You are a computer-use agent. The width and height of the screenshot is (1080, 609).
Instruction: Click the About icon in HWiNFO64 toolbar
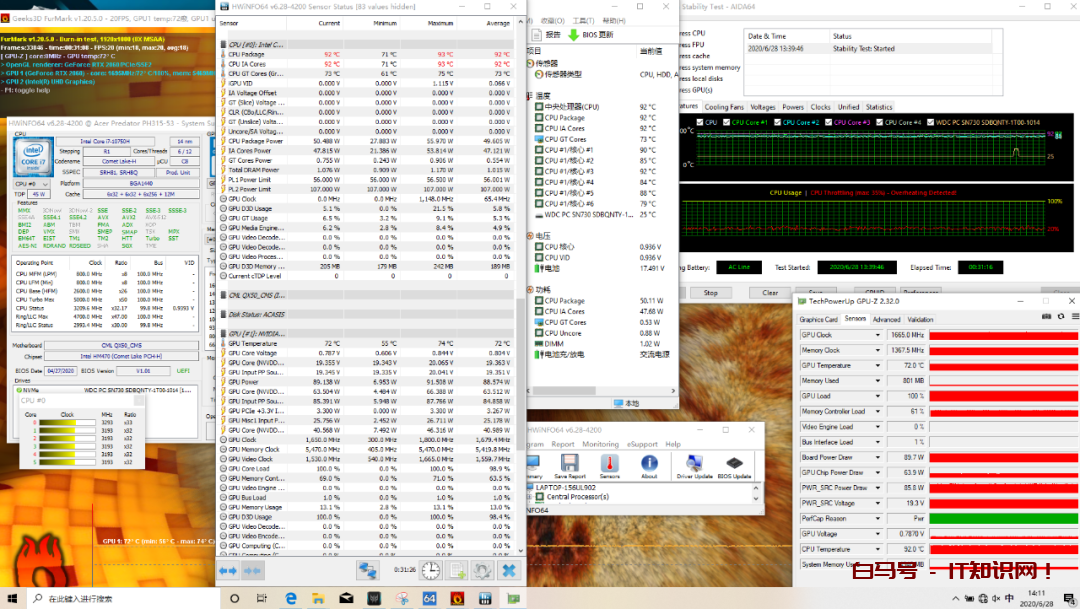pos(649,464)
